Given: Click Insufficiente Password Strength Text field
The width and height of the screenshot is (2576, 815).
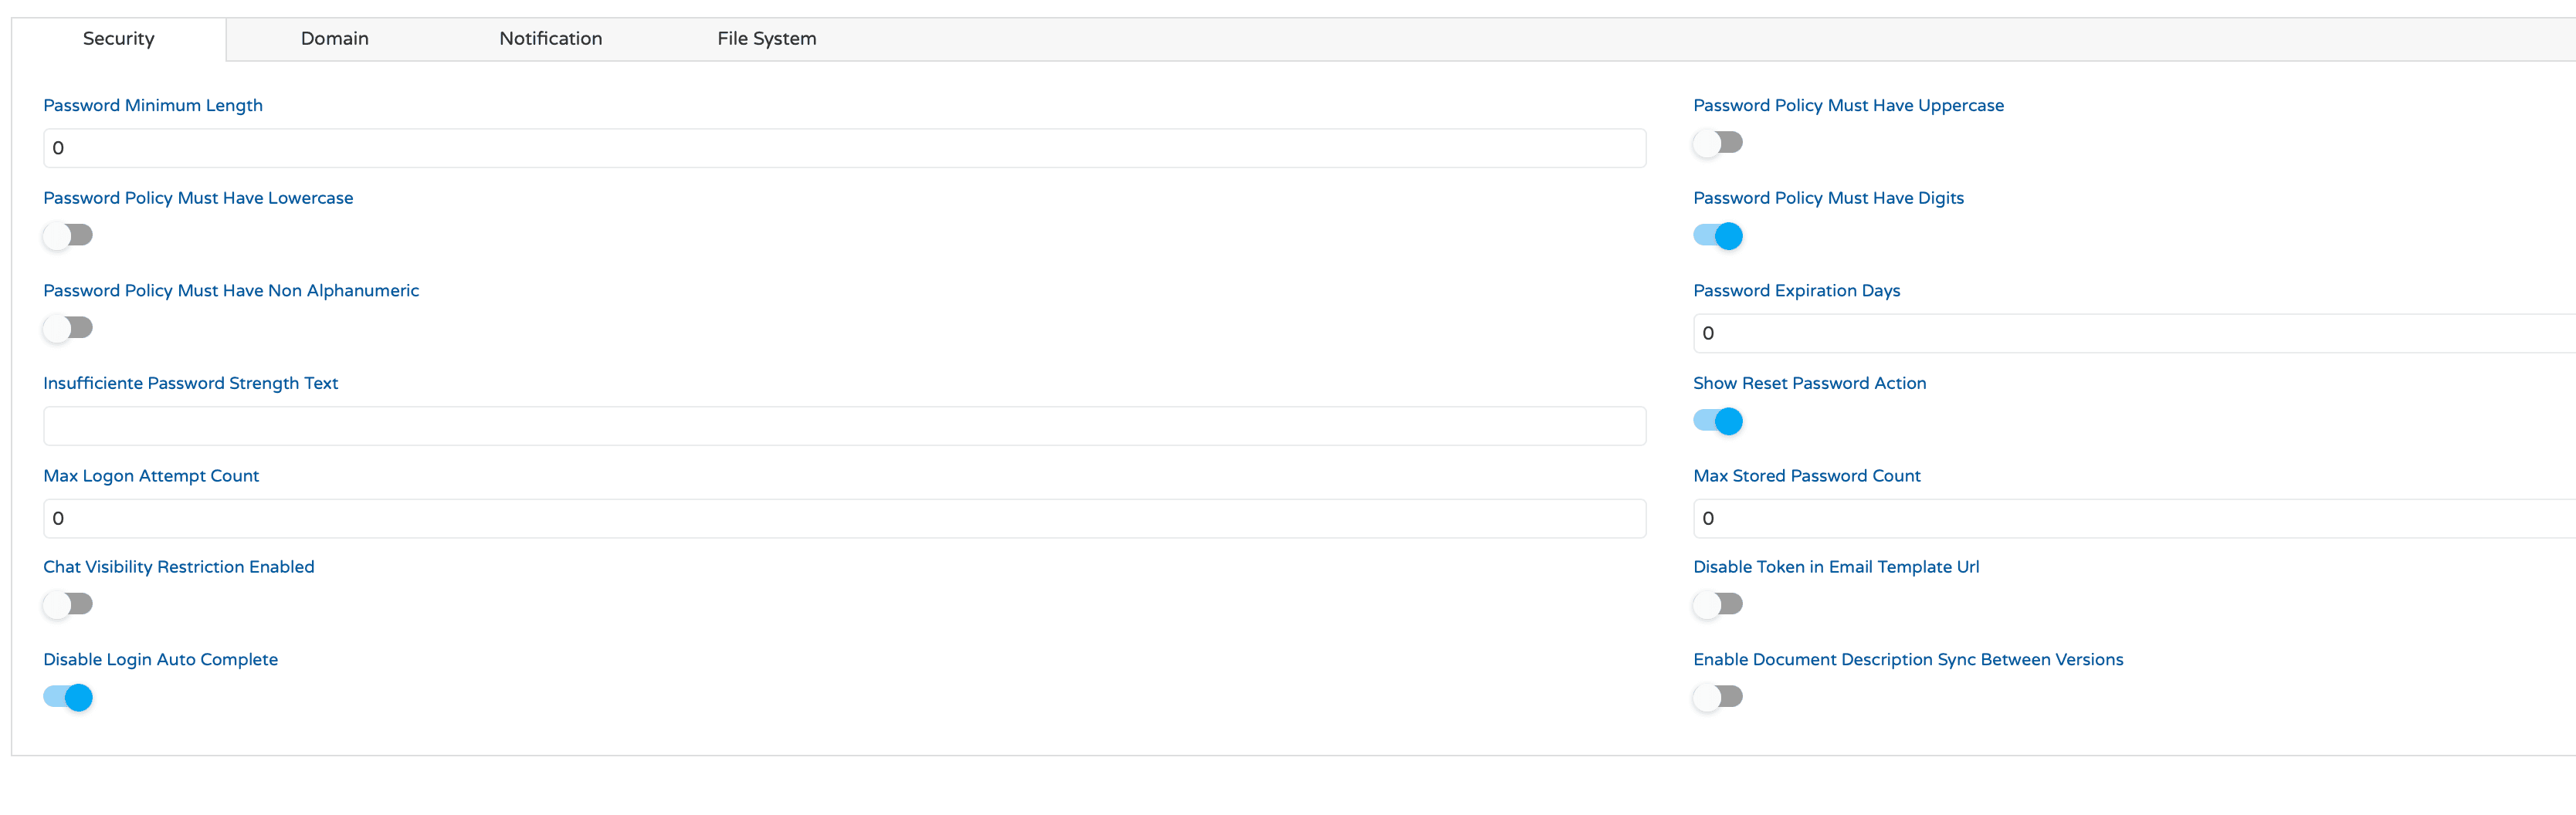Looking at the screenshot, I should pyautogui.click(x=844, y=426).
